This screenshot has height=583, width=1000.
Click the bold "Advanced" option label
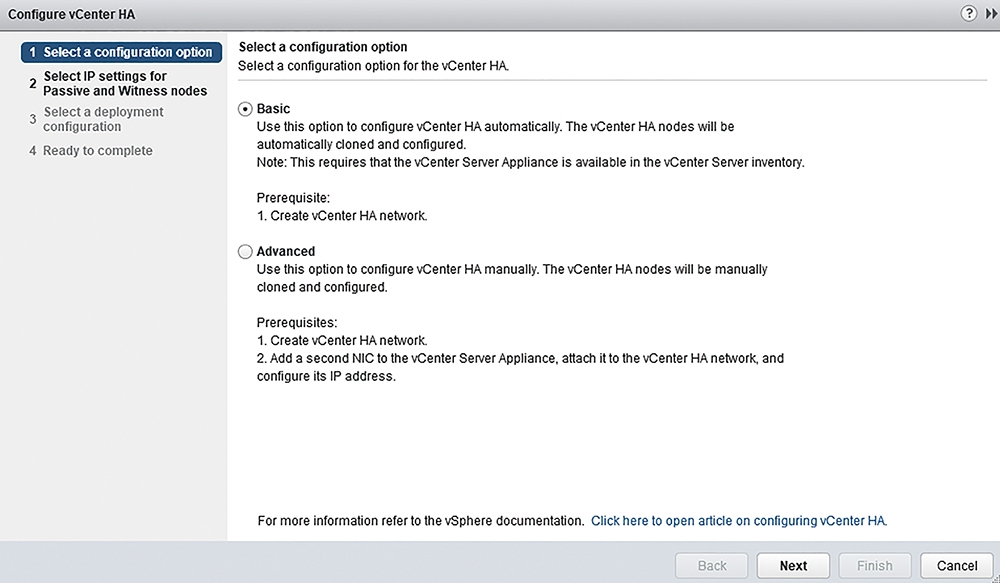(286, 251)
